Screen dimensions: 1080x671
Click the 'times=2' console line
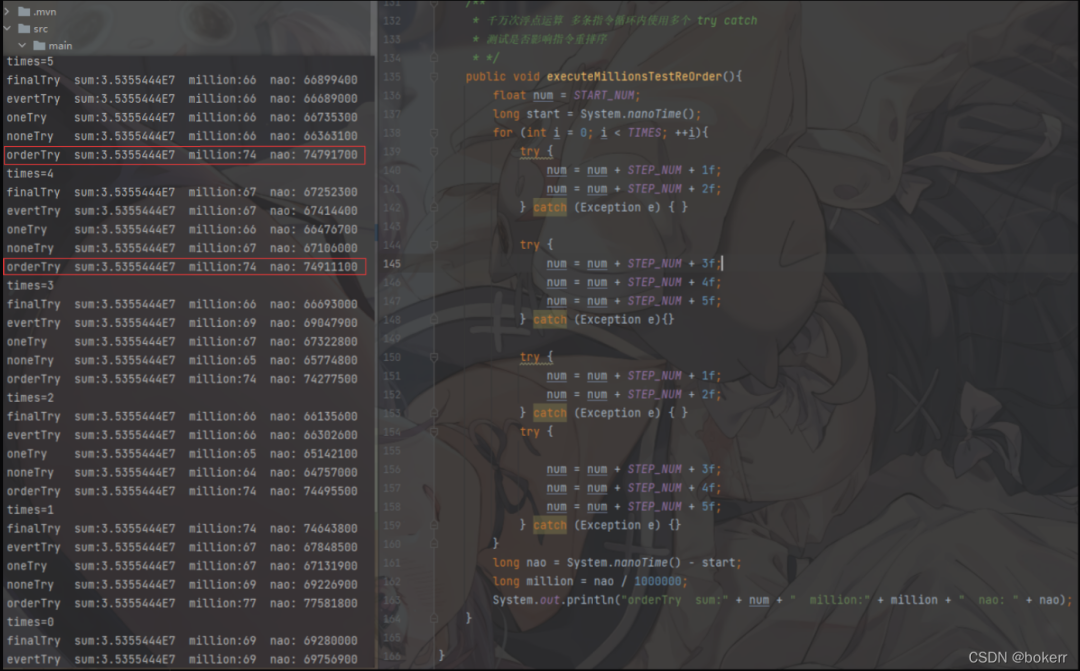pyautogui.click(x=30, y=398)
